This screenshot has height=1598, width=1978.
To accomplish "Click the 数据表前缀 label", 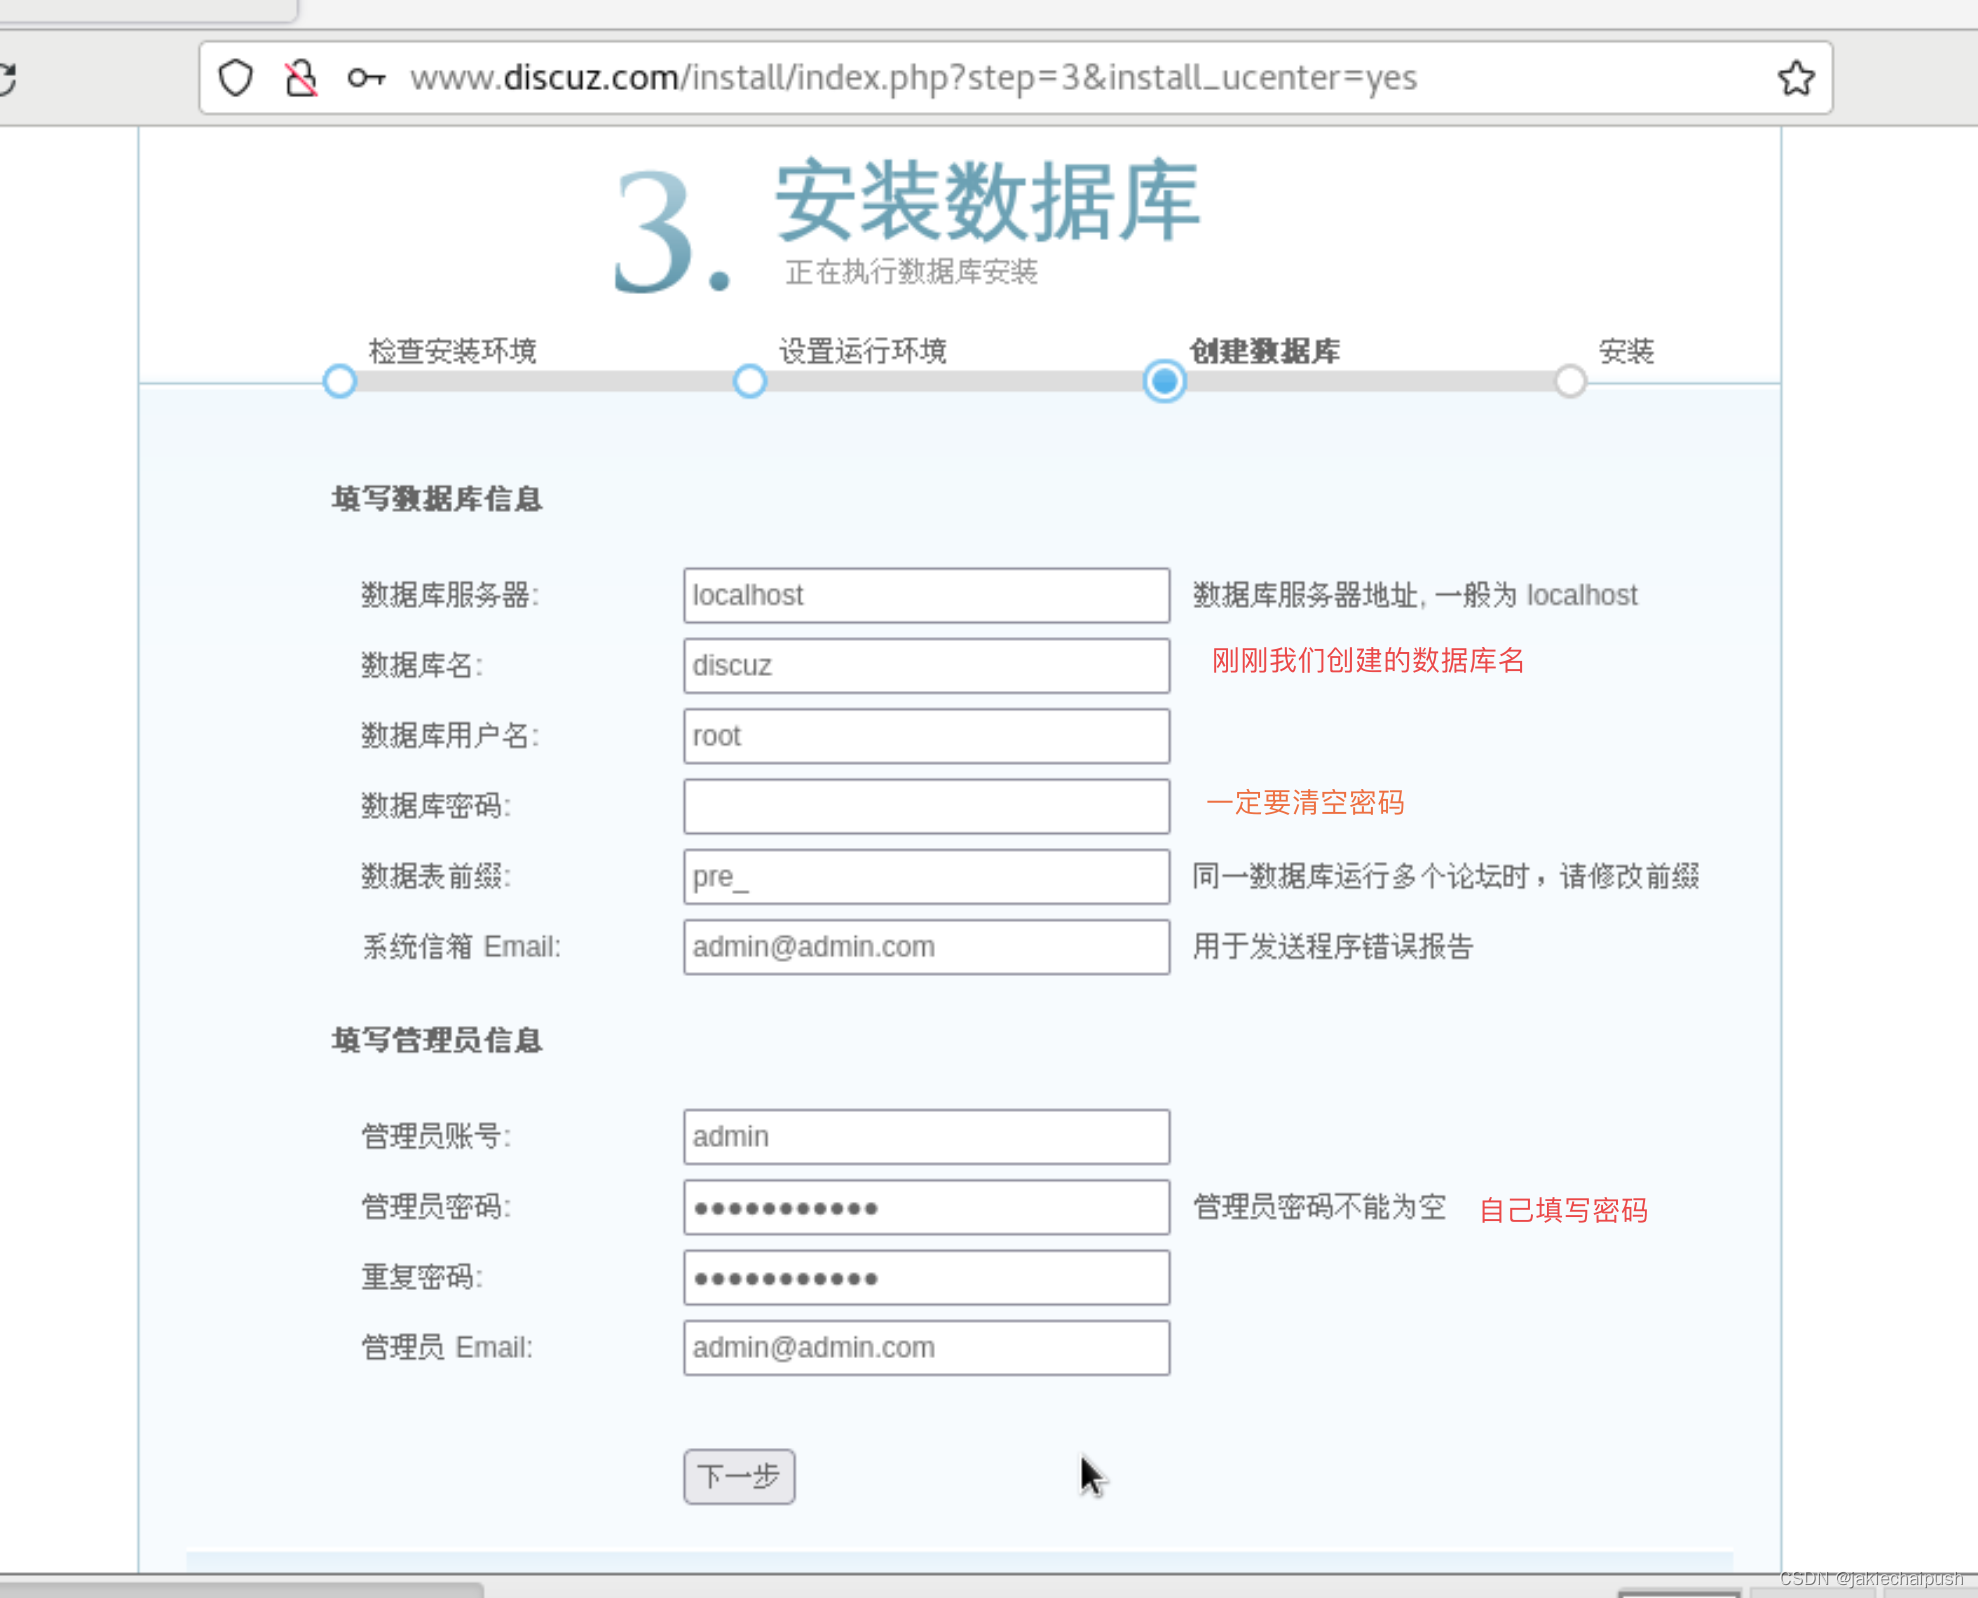I will [436, 876].
